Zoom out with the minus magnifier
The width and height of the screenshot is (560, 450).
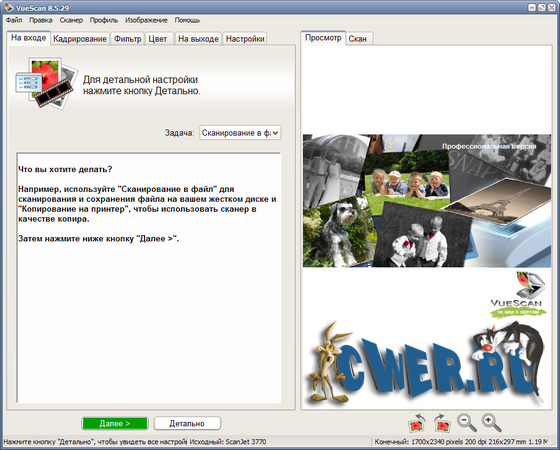(467, 422)
